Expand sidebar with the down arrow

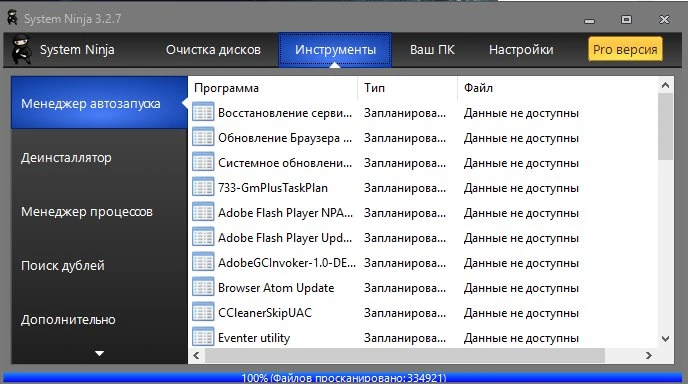click(100, 353)
